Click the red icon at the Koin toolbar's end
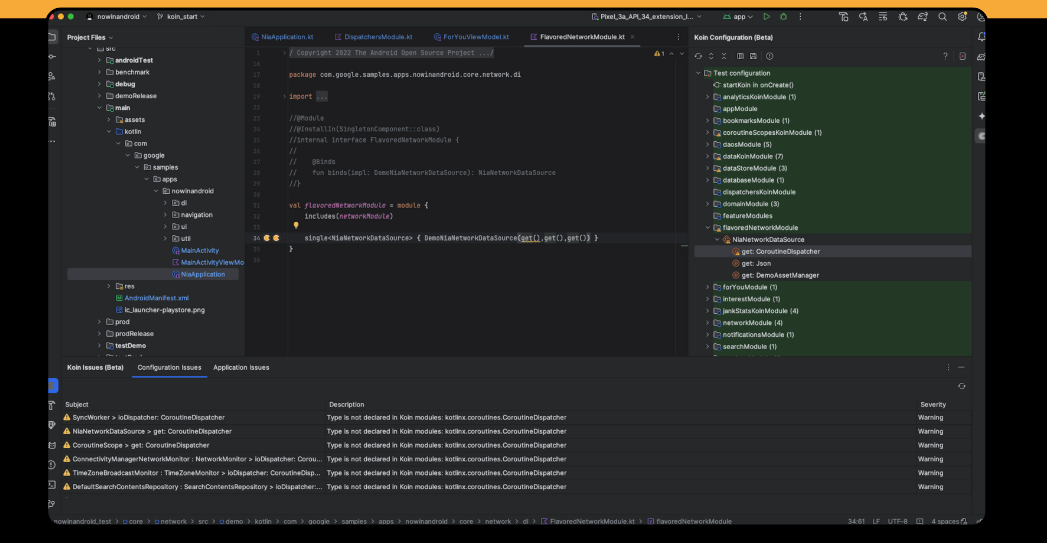 [962, 56]
